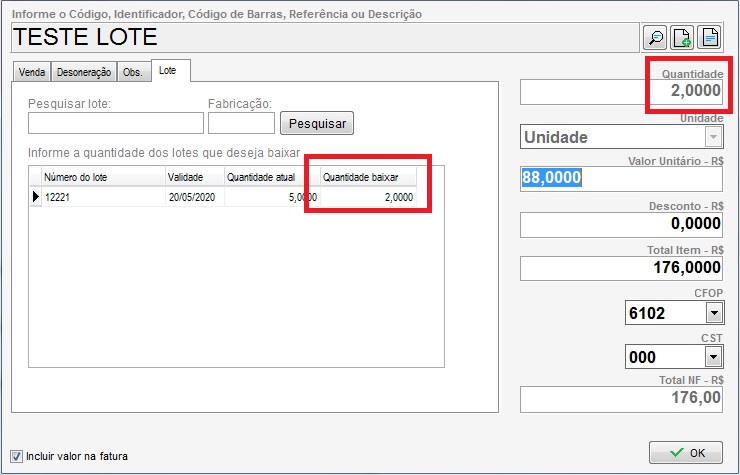Expand the CFOP 6102 dropdown
Image resolution: width=740 pixels, height=475 pixels.
(x=713, y=313)
